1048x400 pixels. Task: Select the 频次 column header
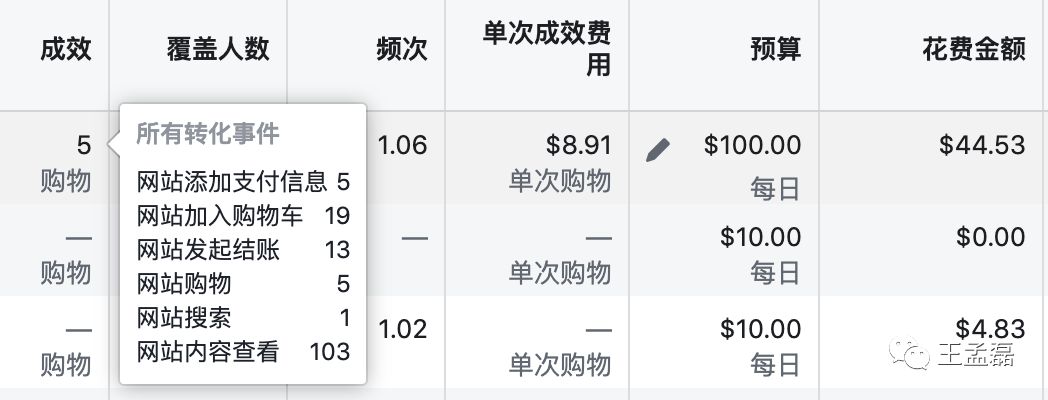pos(401,49)
